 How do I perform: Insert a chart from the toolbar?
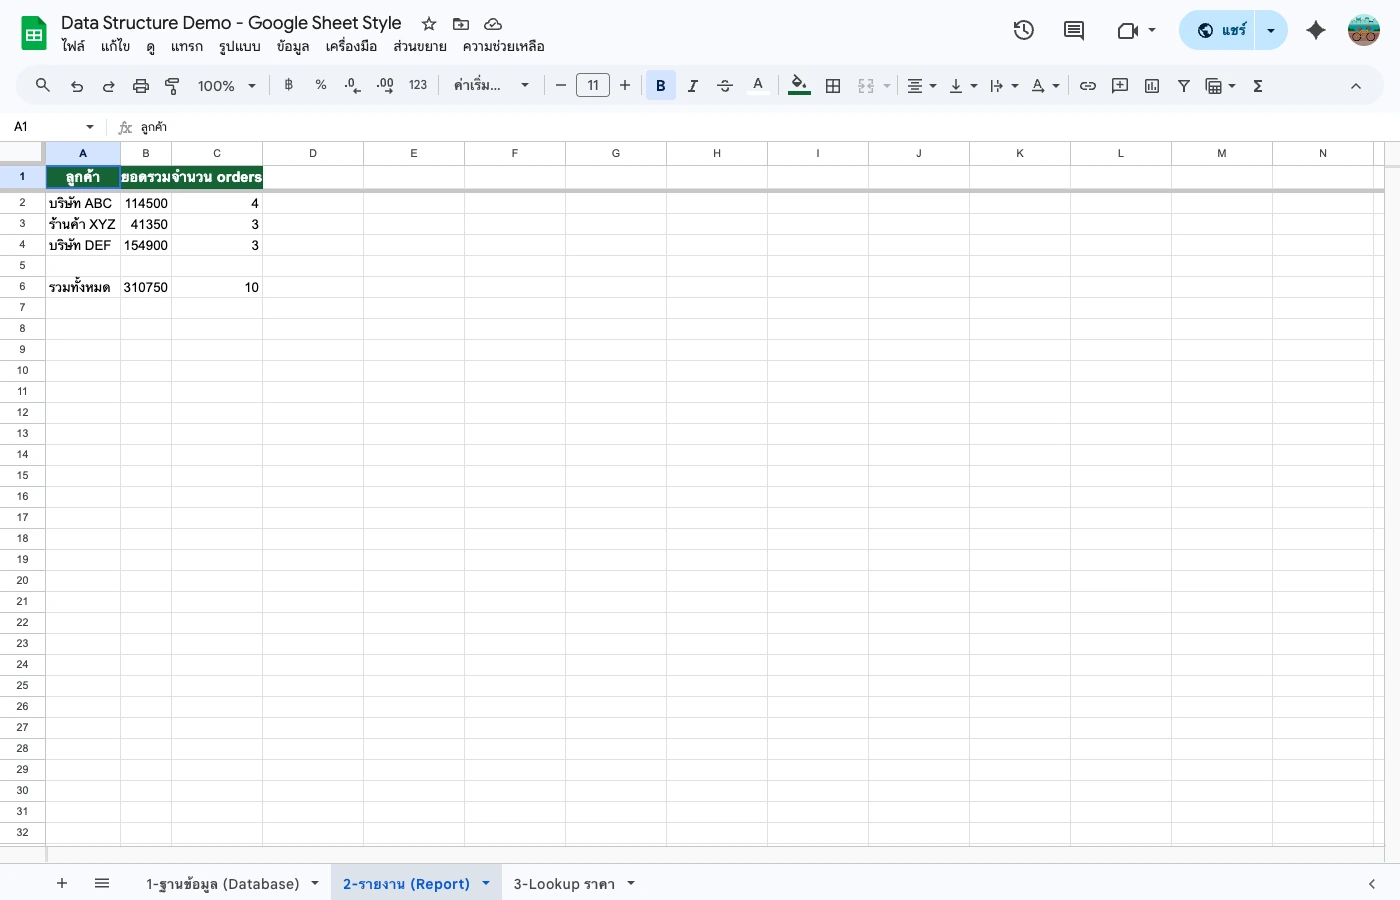1151,85
